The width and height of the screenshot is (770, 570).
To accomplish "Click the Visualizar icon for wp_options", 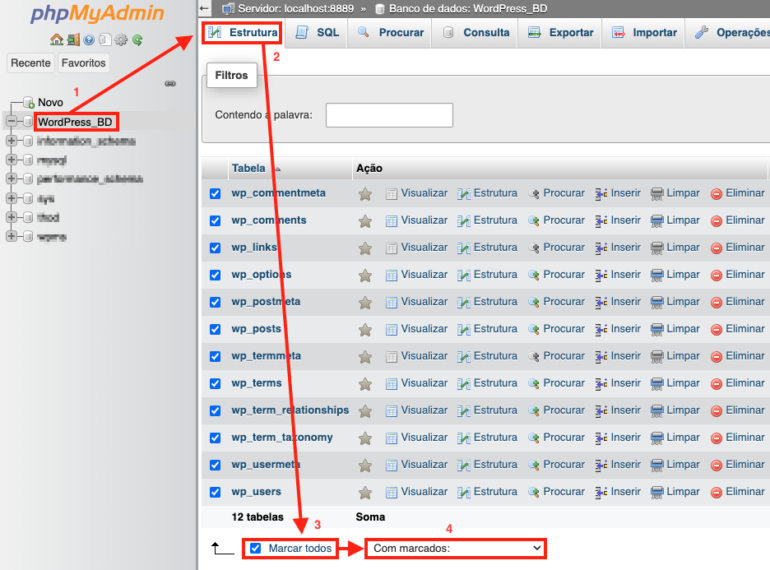I will point(391,275).
